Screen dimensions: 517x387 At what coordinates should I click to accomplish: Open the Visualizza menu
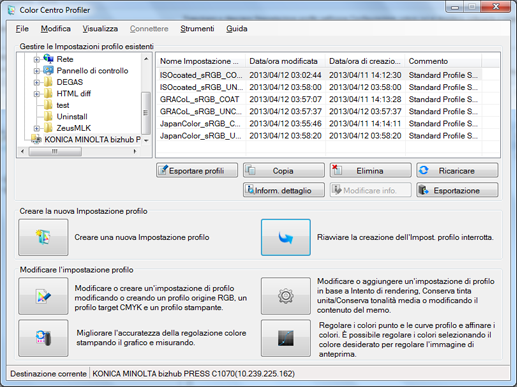click(x=100, y=29)
